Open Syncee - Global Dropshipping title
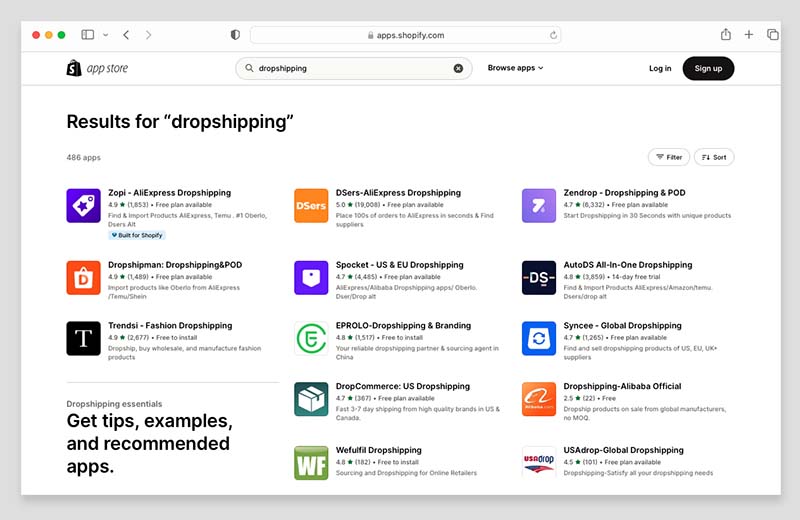 coord(622,326)
